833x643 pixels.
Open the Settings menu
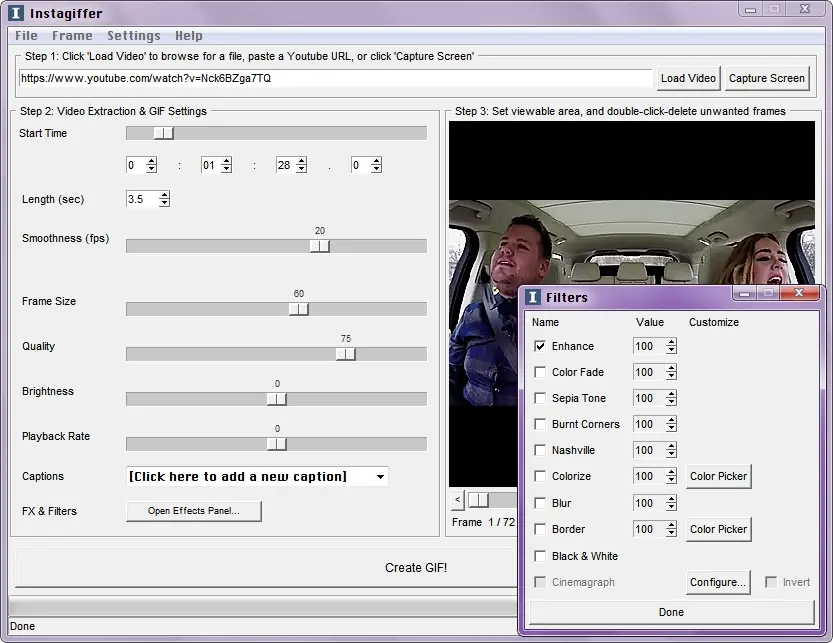click(x=134, y=36)
